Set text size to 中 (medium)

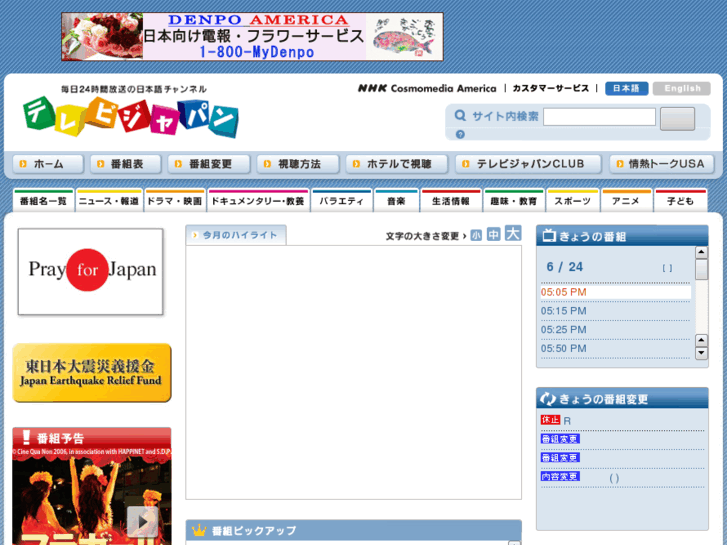(493, 235)
